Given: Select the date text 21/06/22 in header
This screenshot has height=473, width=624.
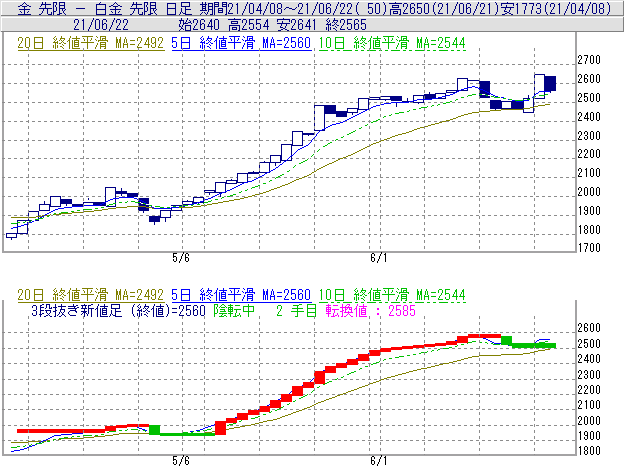Looking at the screenshot, I should pos(101,25).
